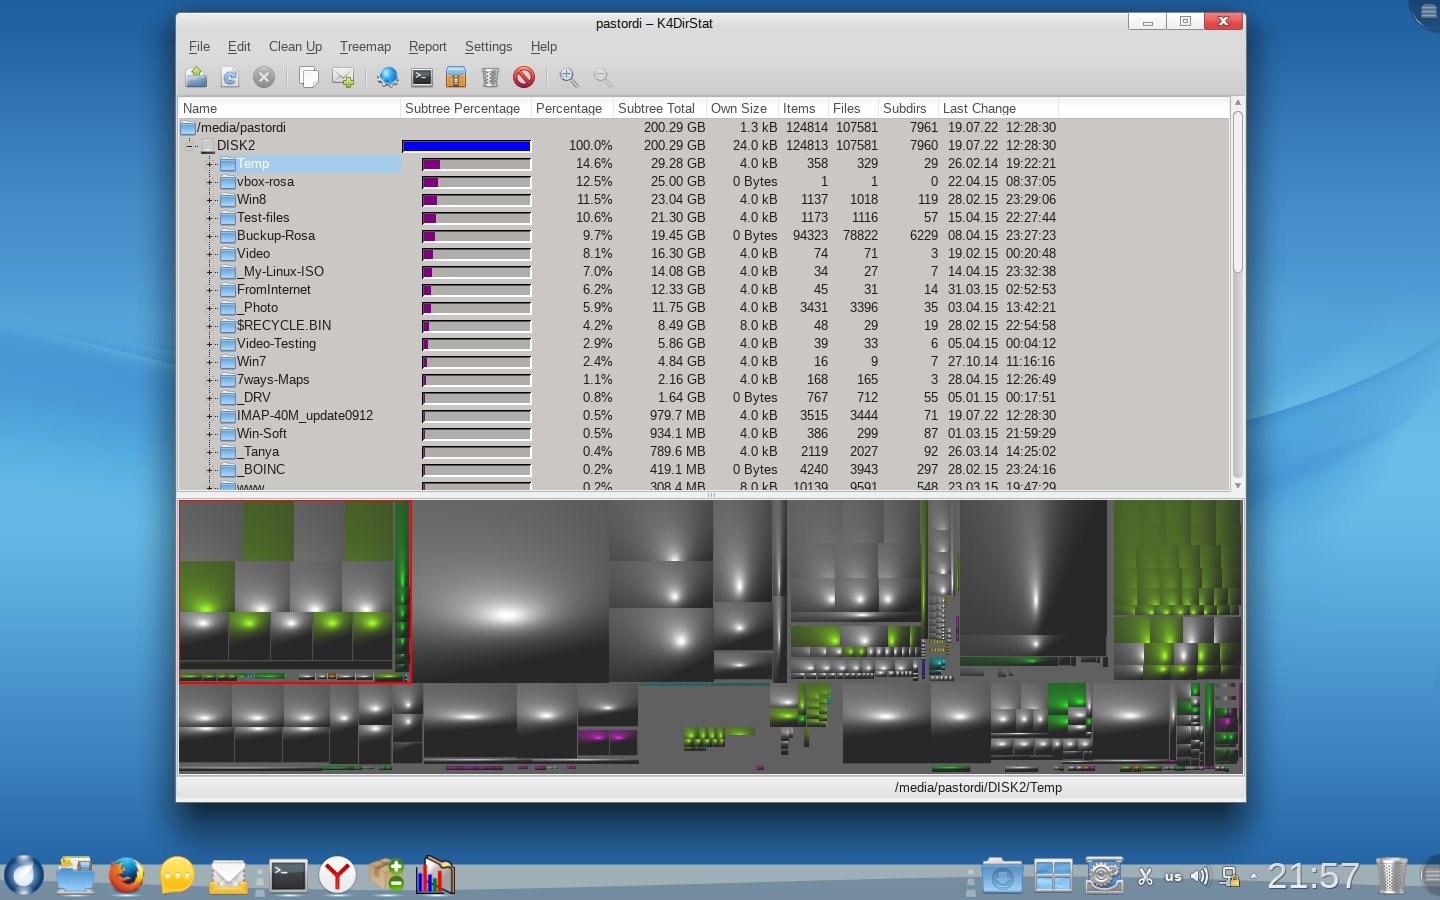Open the Clean Up menu

coord(295,46)
